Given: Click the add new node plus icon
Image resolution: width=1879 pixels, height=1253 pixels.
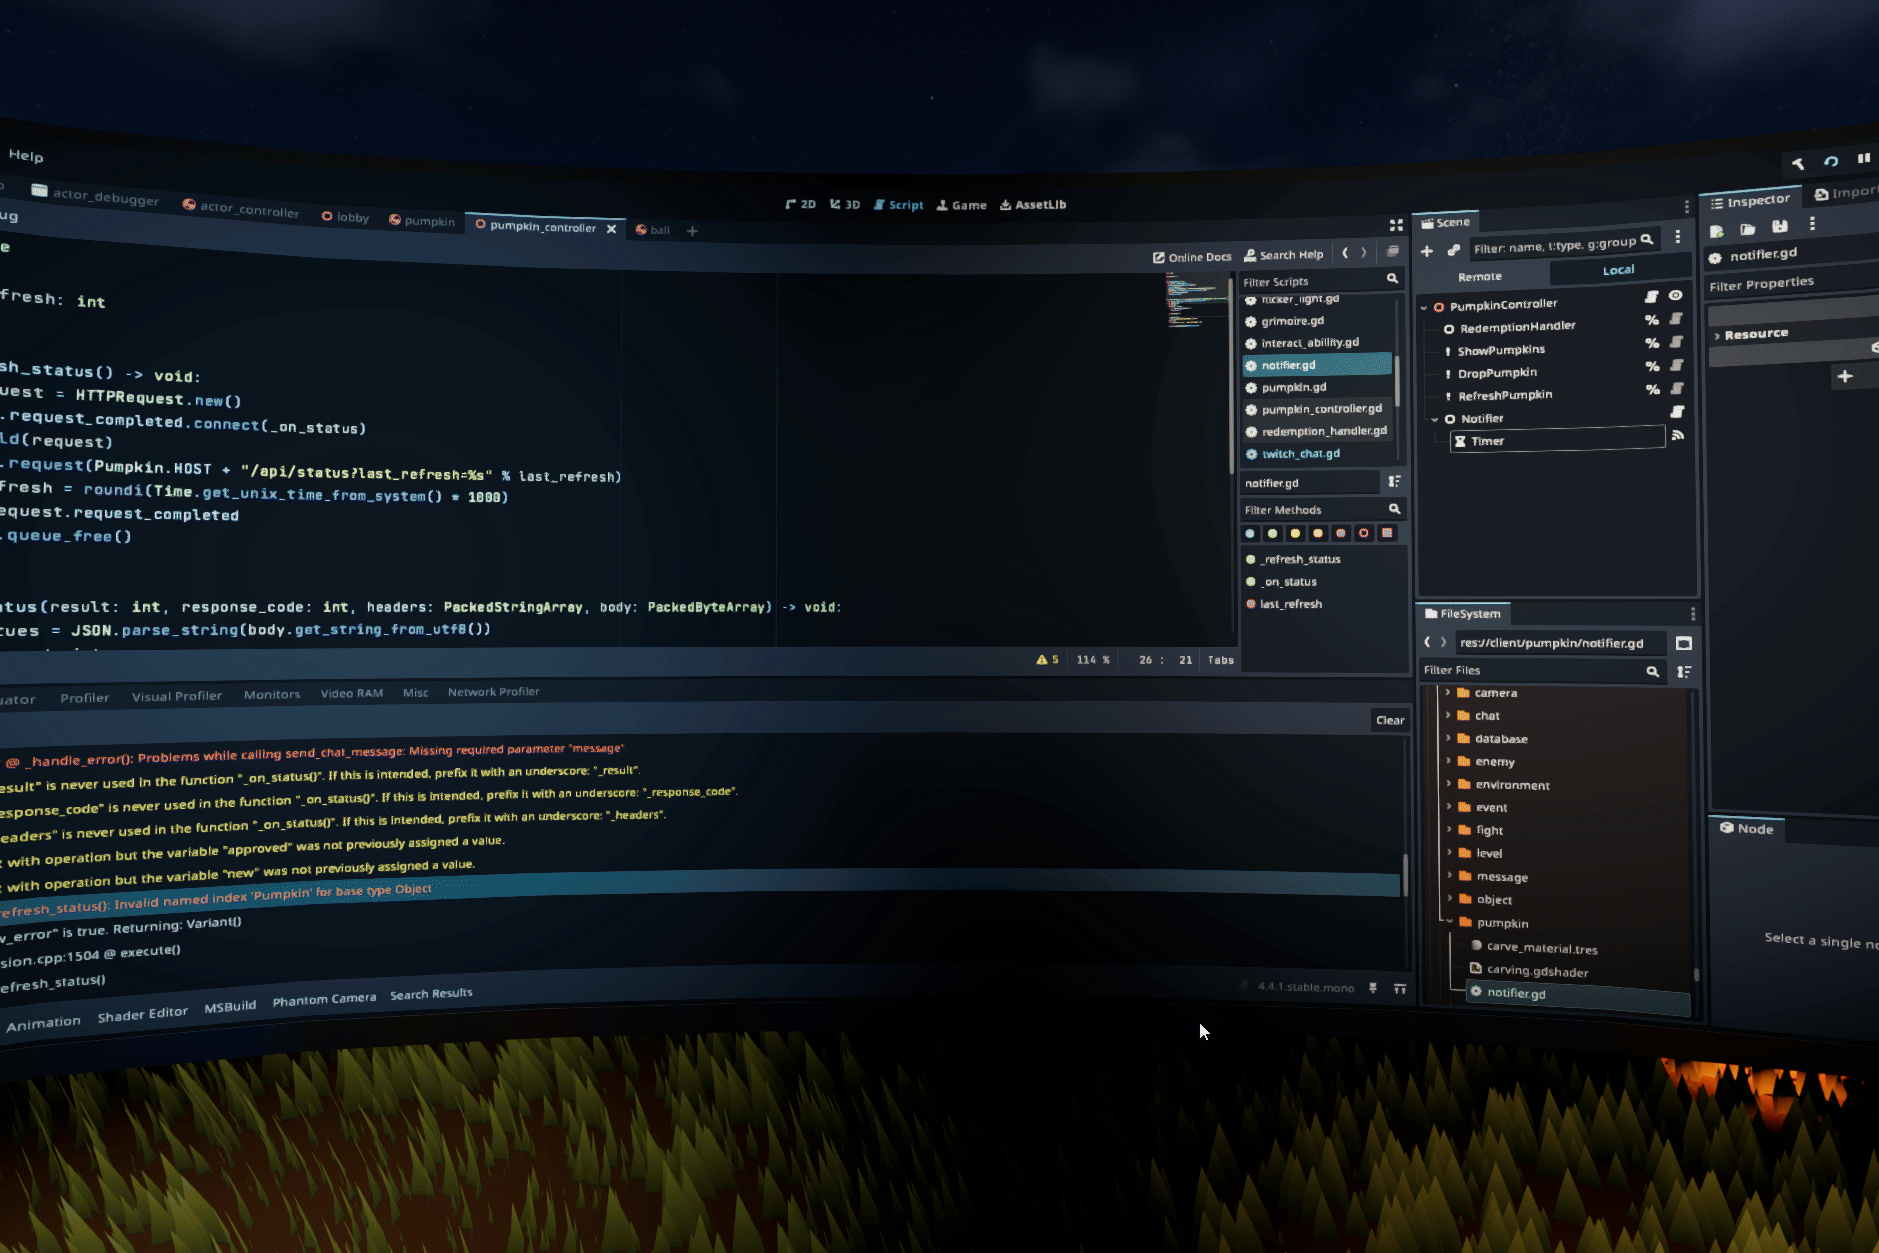Looking at the screenshot, I should [1427, 251].
